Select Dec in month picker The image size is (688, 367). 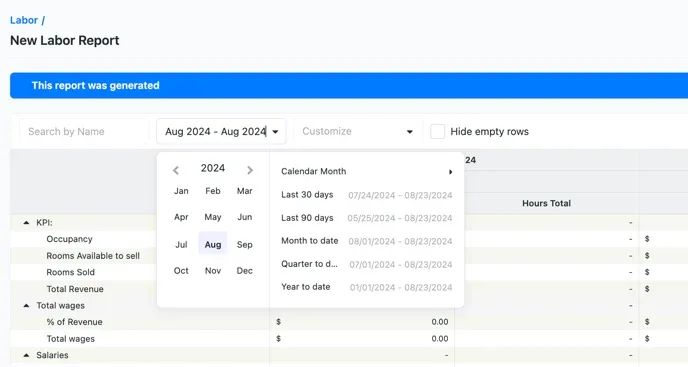click(244, 271)
